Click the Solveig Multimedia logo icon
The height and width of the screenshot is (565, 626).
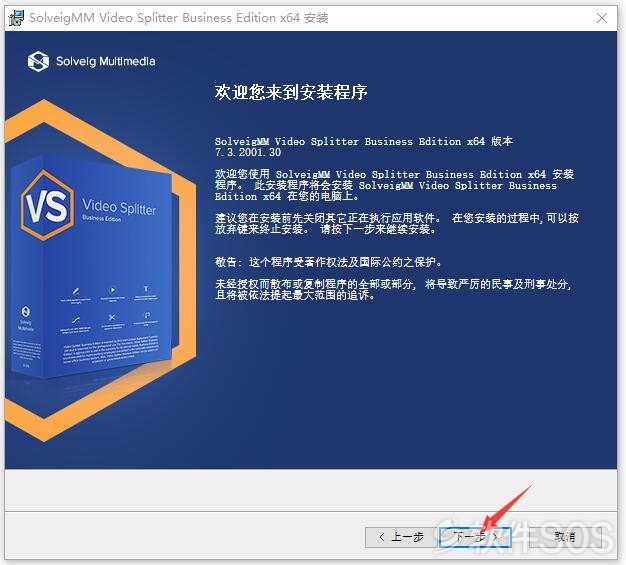click(38, 61)
